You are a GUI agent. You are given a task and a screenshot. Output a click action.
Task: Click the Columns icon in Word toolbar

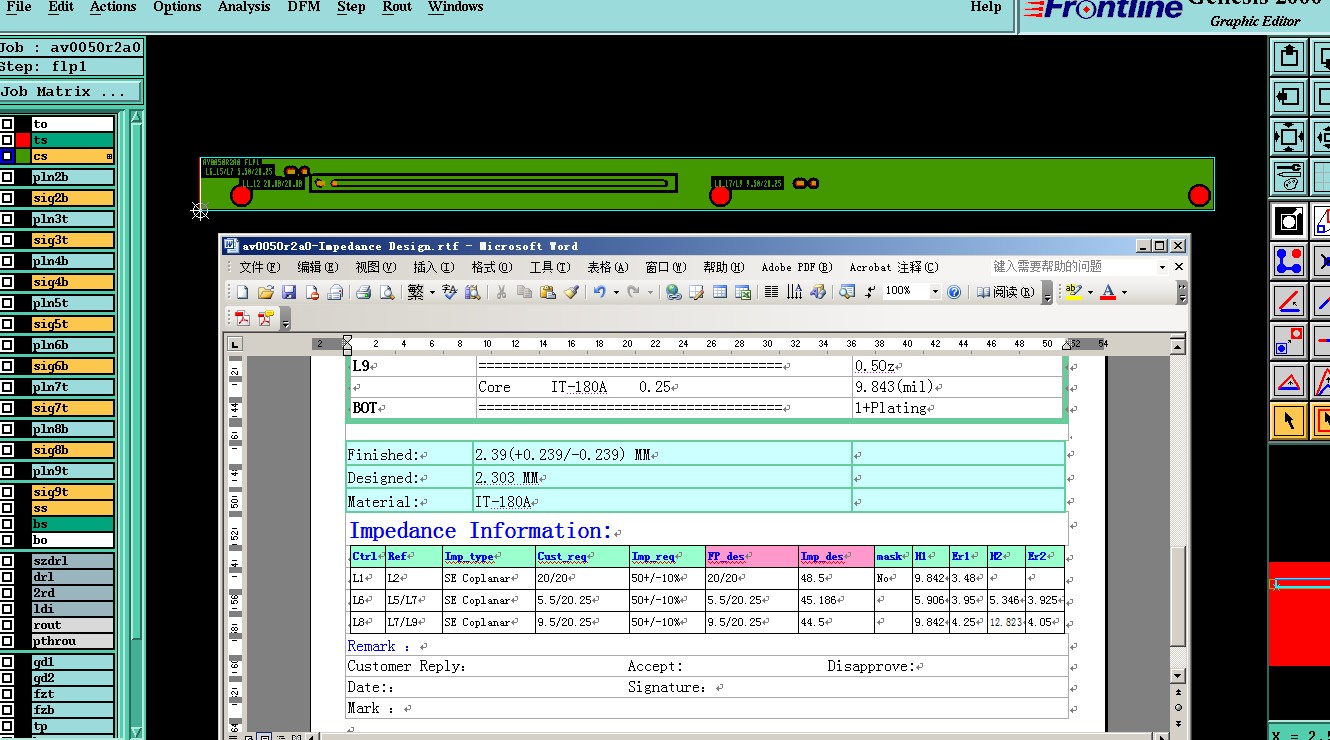(771, 292)
